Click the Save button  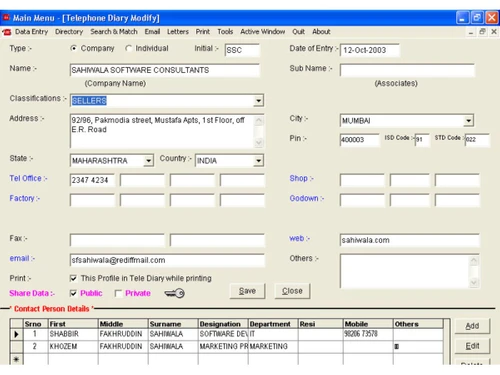247,291
